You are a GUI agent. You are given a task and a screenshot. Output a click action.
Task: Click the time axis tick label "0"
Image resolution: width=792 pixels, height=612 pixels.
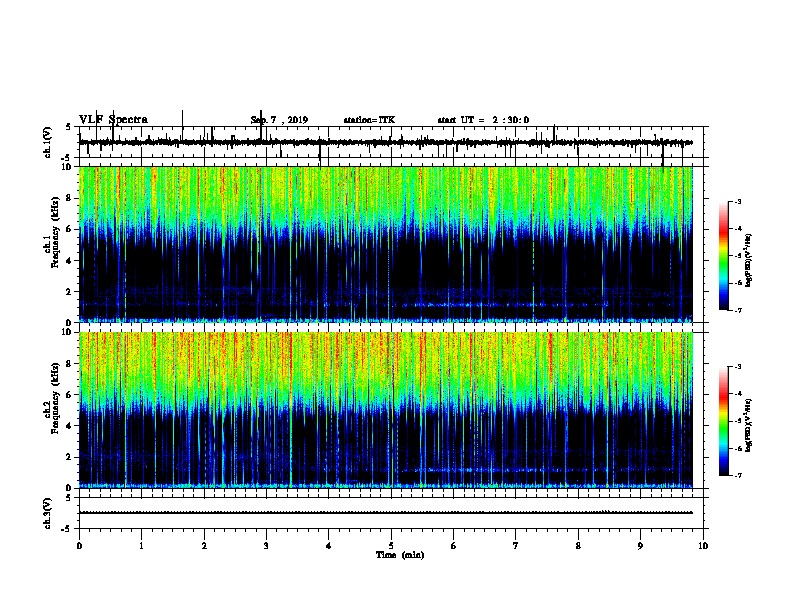point(79,546)
